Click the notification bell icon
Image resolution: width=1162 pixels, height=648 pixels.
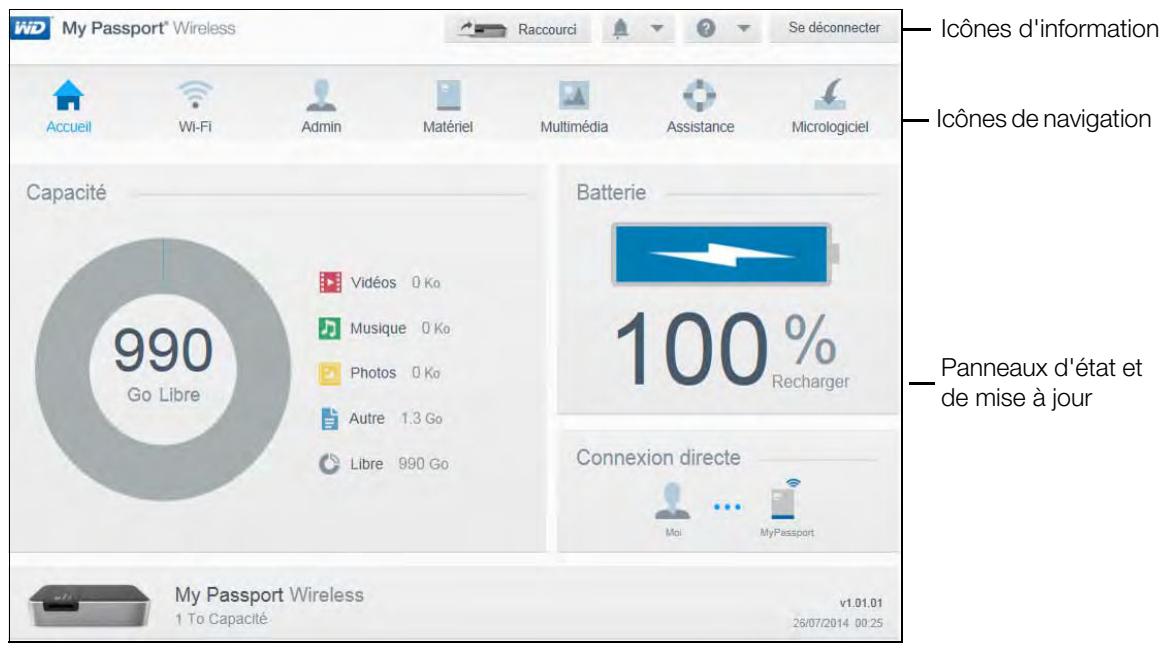[621, 28]
